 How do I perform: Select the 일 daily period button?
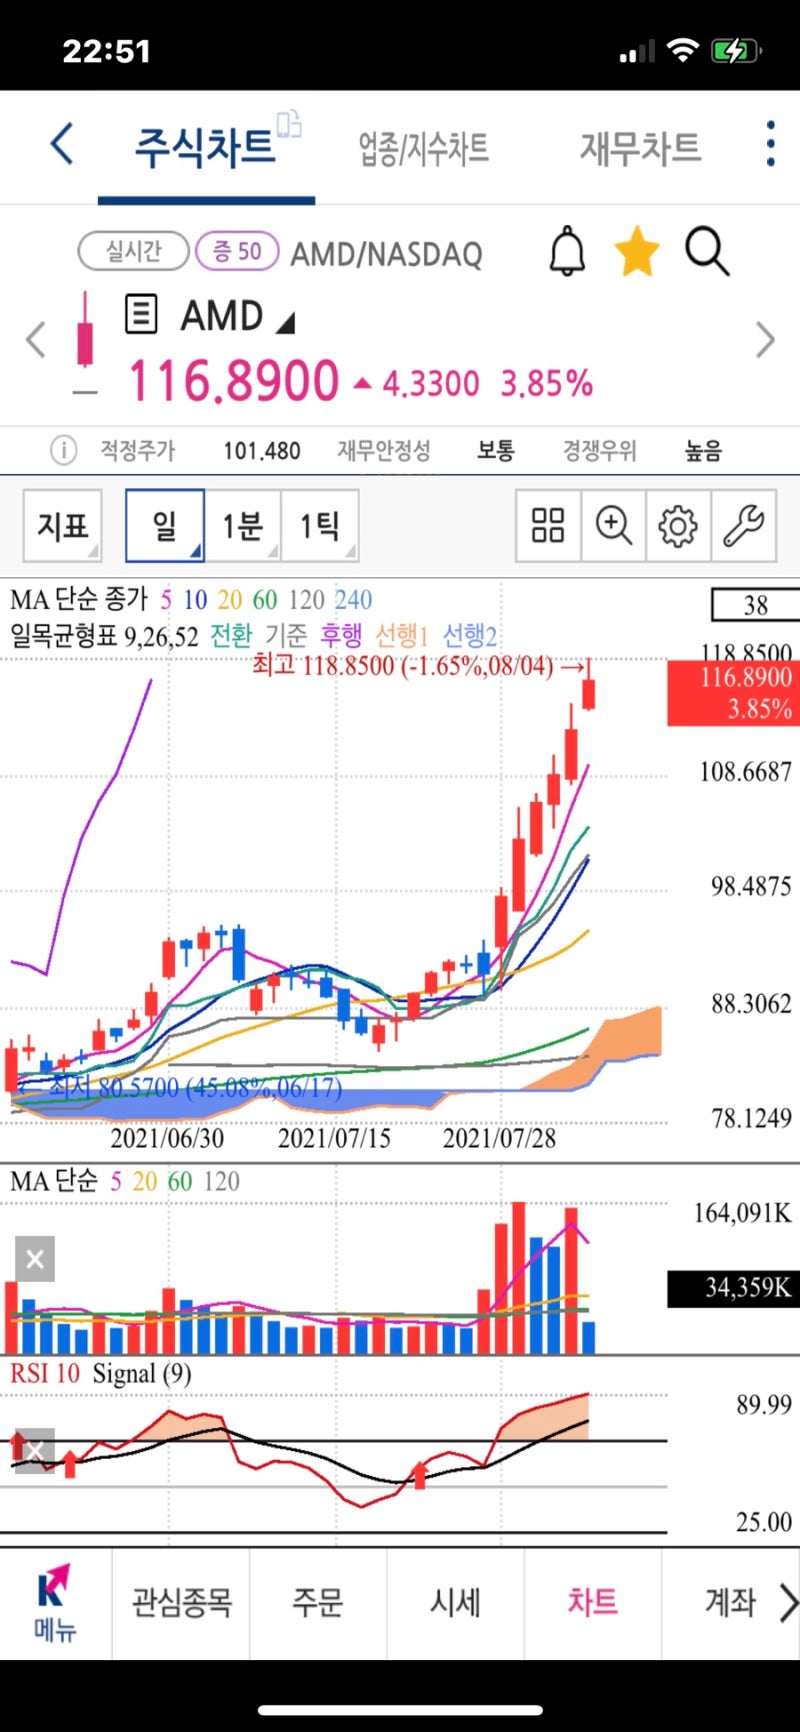pyautogui.click(x=165, y=525)
